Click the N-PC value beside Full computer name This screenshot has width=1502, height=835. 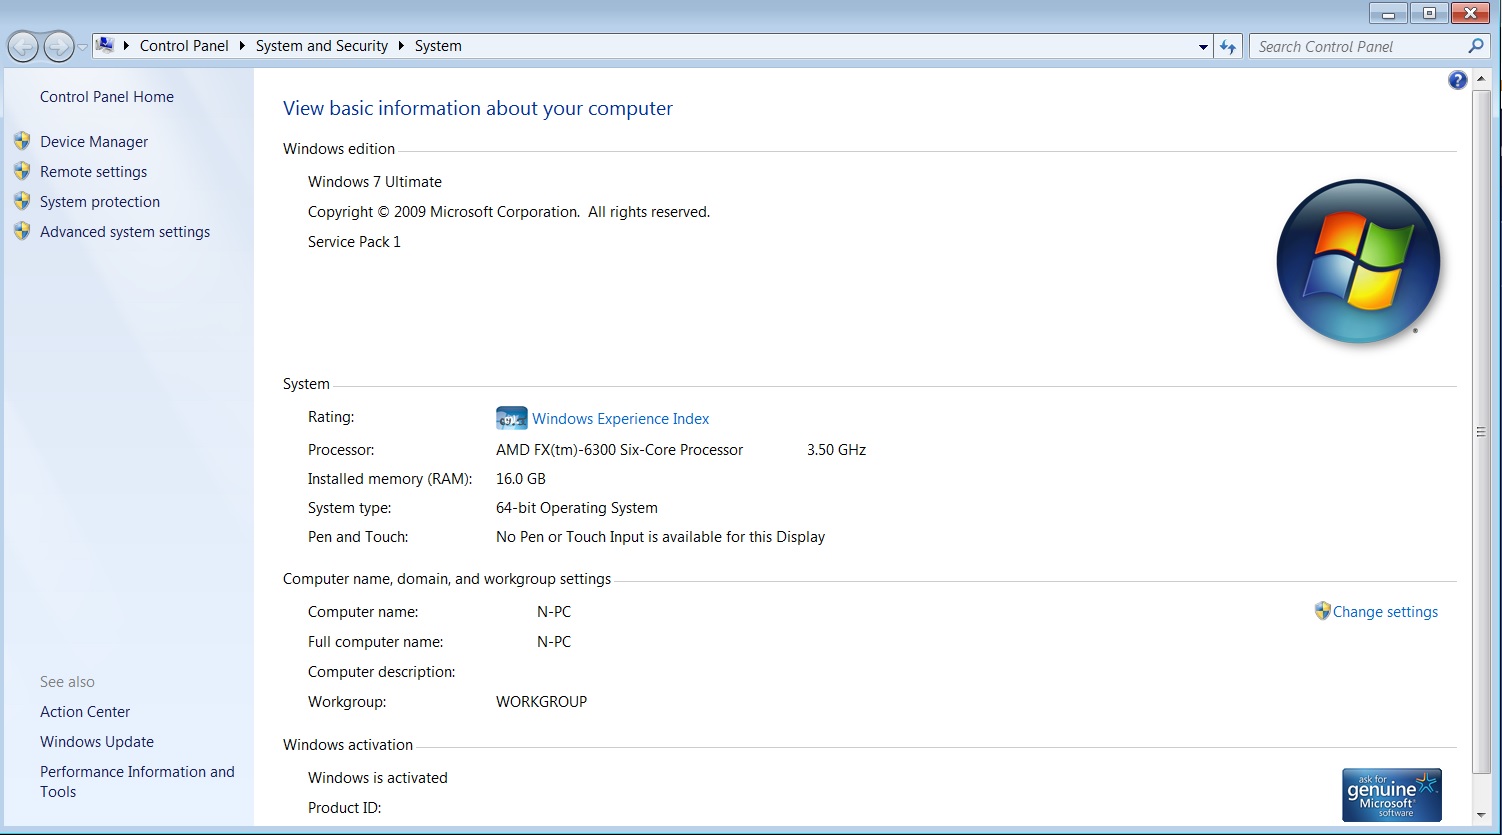pyautogui.click(x=554, y=642)
